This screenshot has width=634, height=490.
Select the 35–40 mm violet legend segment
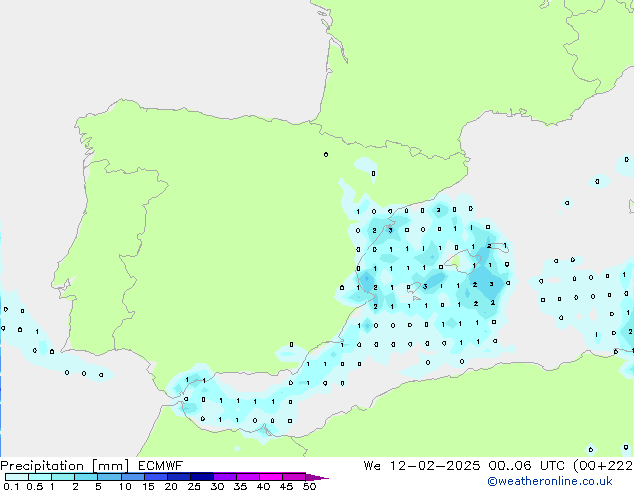point(247,477)
